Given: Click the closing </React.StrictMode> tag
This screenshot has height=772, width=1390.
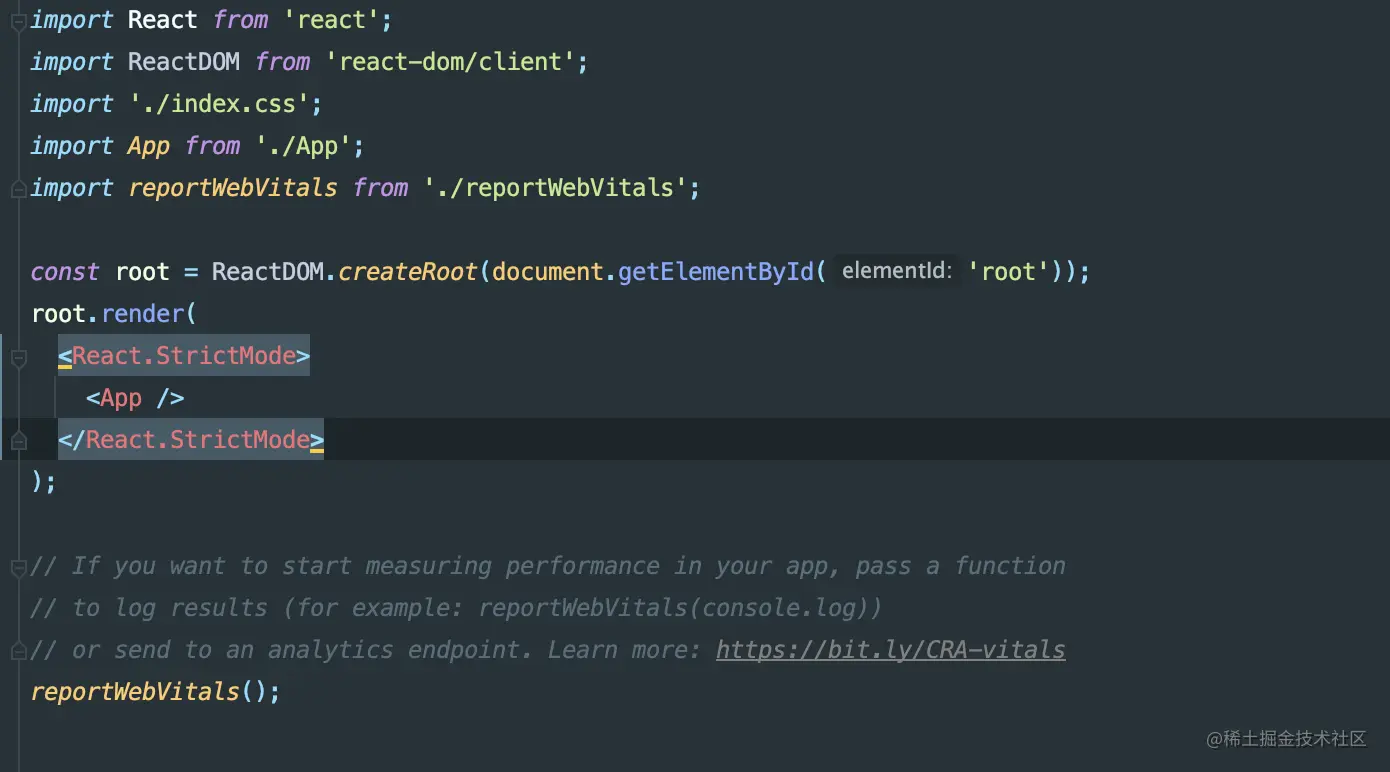Looking at the screenshot, I should pos(191,440).
